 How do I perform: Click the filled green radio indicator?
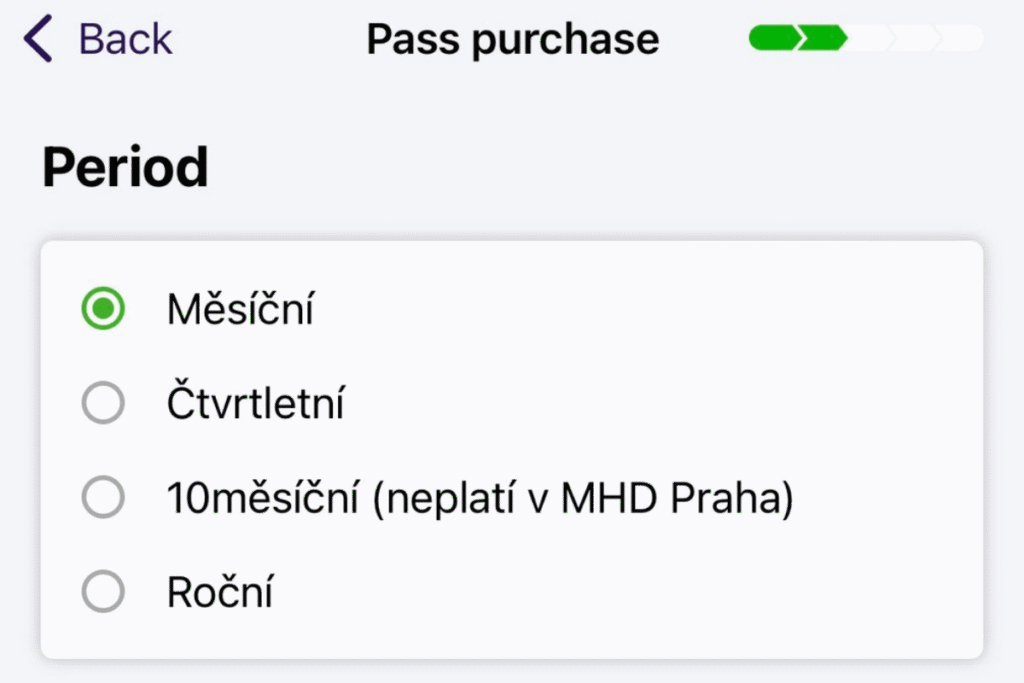(x=101, y=309)
